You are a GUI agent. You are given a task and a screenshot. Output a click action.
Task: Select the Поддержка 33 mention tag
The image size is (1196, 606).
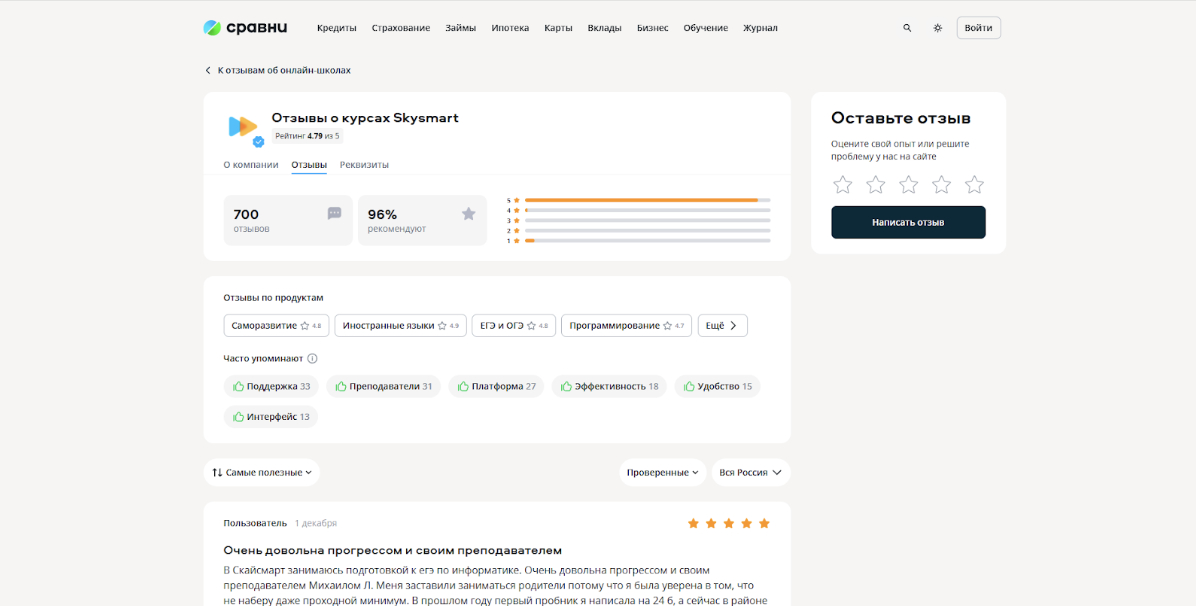click(x=272, y=386)
